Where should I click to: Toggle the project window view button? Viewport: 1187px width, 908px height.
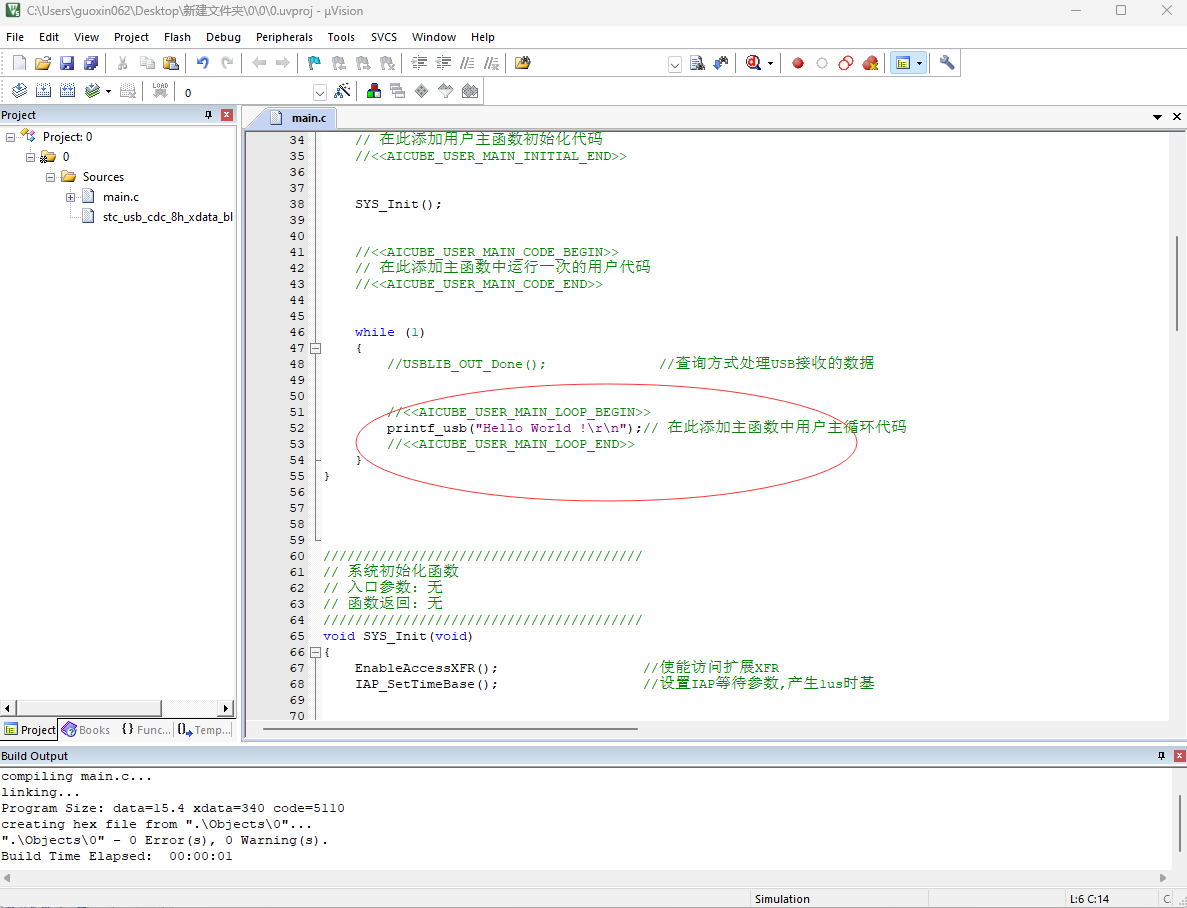pyautogui.click(x=902, y=63)
